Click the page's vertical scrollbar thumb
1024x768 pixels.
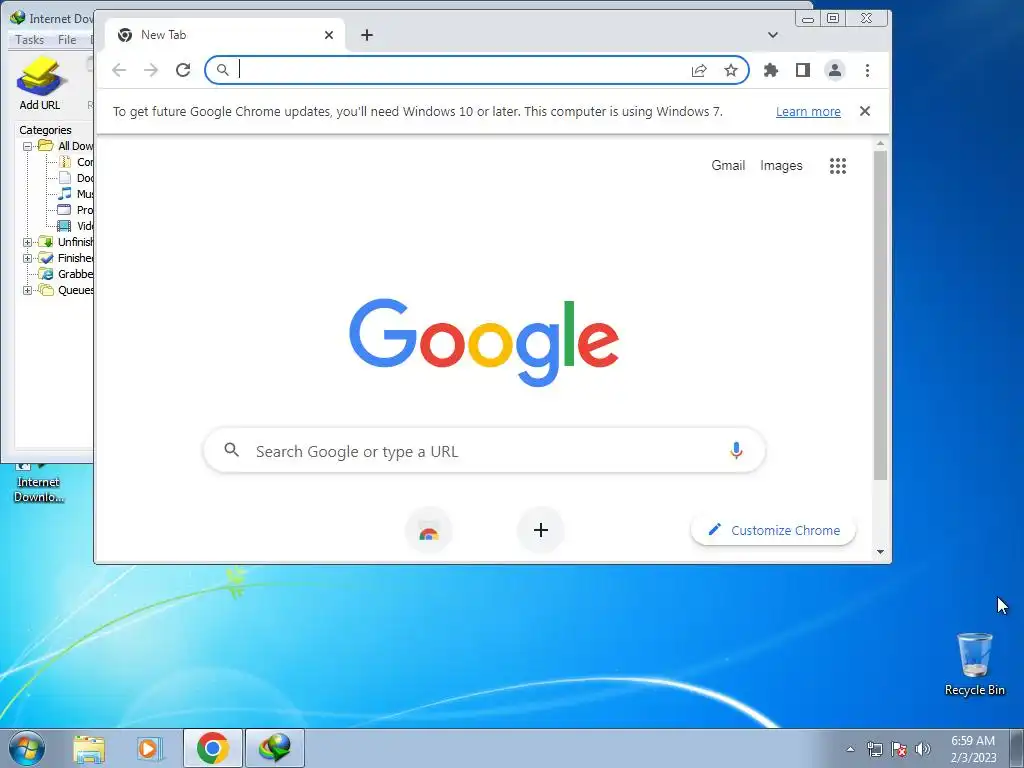click(x=880, y=316)
